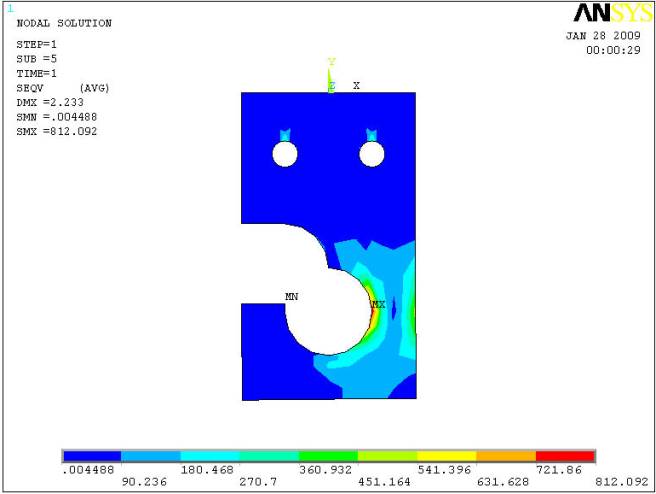Click the SMX =812.092 value
Viewport: 656px width, 494px height.
tap(56, 131)
